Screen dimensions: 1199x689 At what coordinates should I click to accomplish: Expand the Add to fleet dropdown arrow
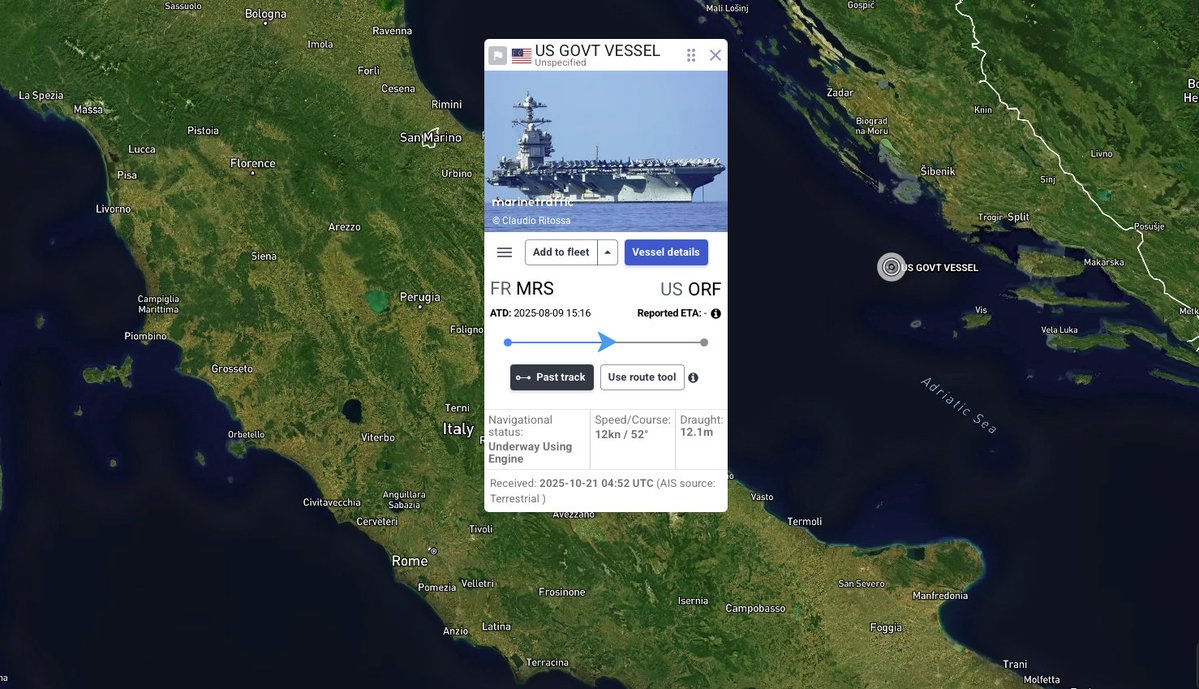pos(608,252)
